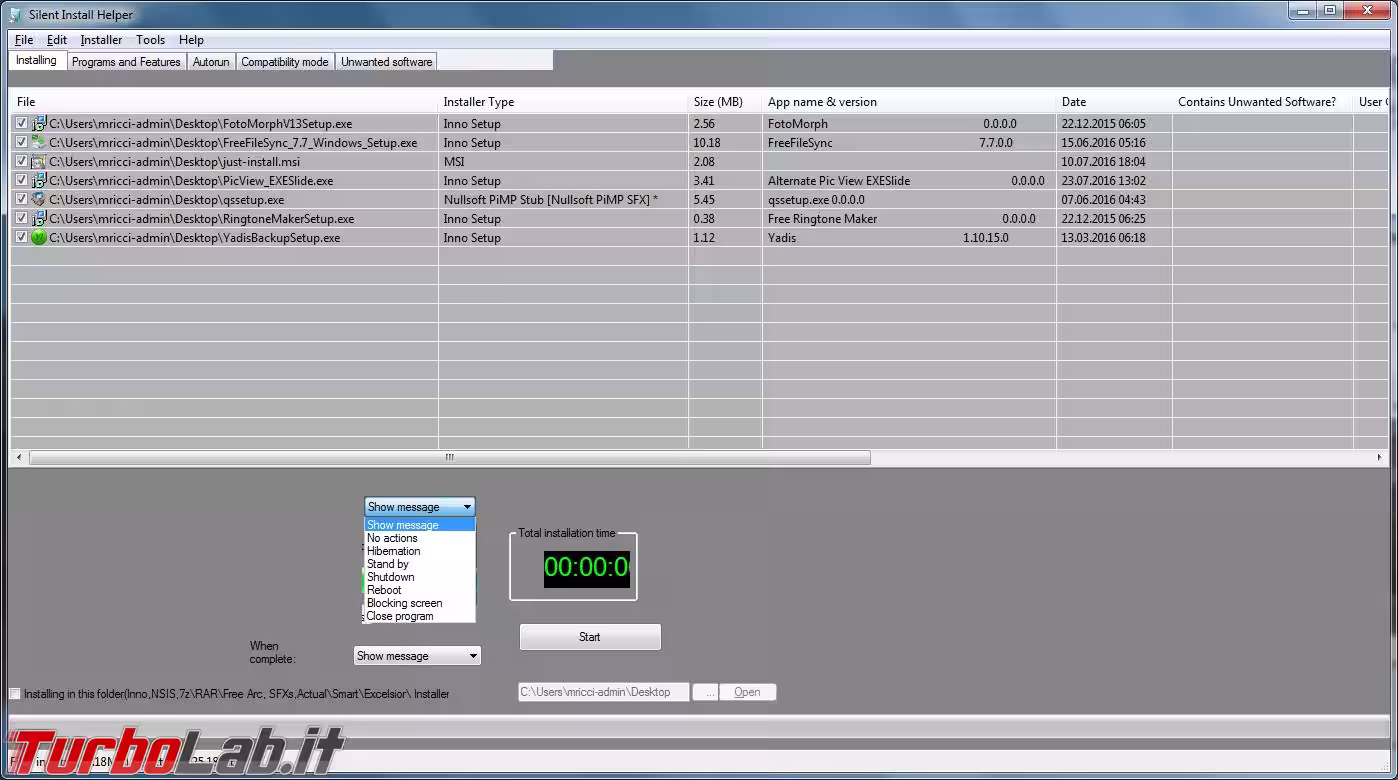Select Hibernation from the open dropdown list

point(393,550)
